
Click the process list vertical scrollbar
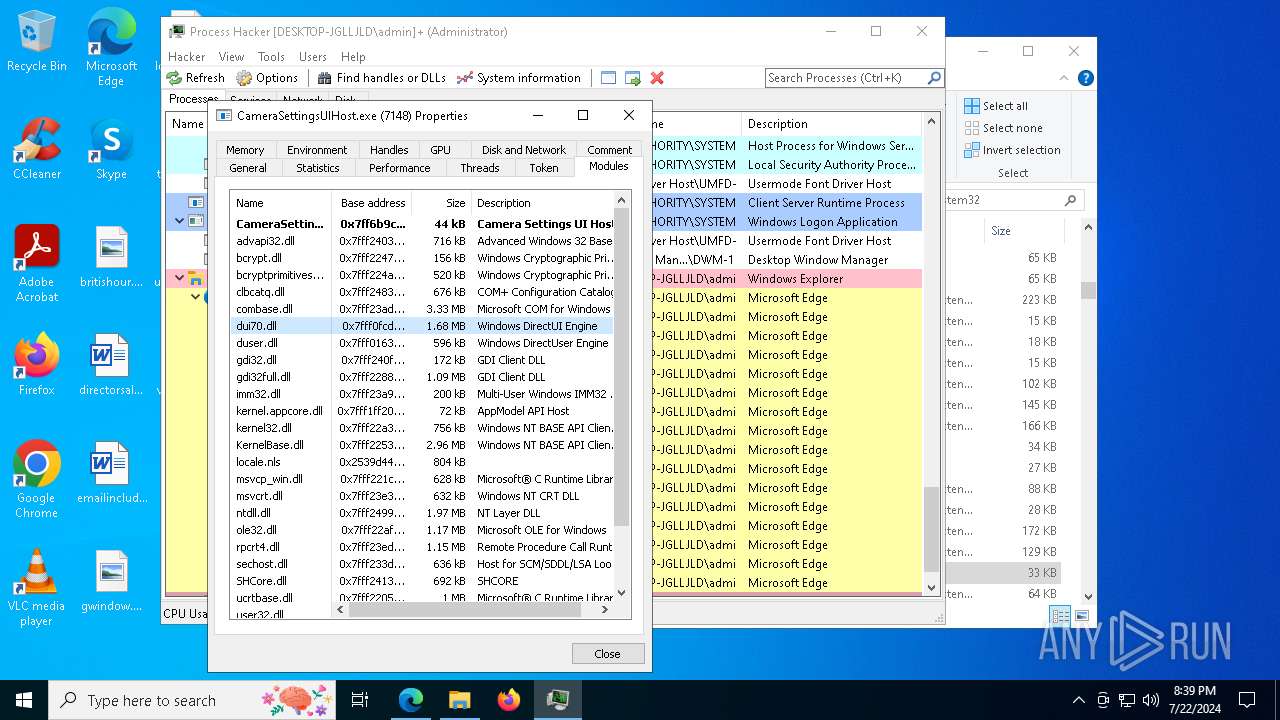931,530
